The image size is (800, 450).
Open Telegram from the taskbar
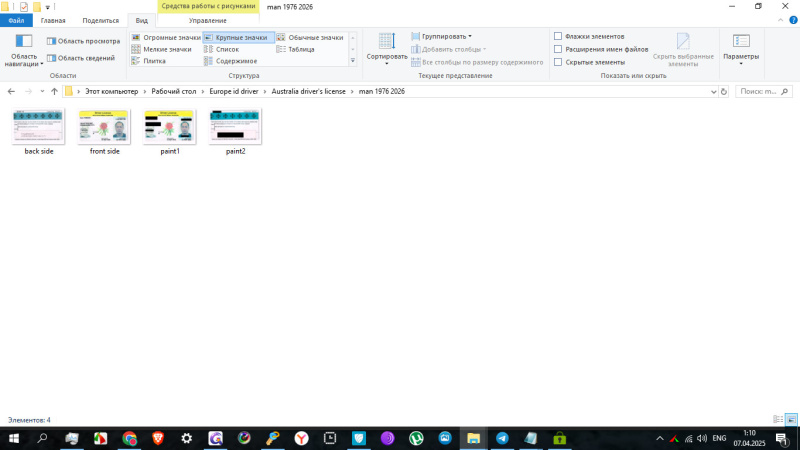coord(502,438)
